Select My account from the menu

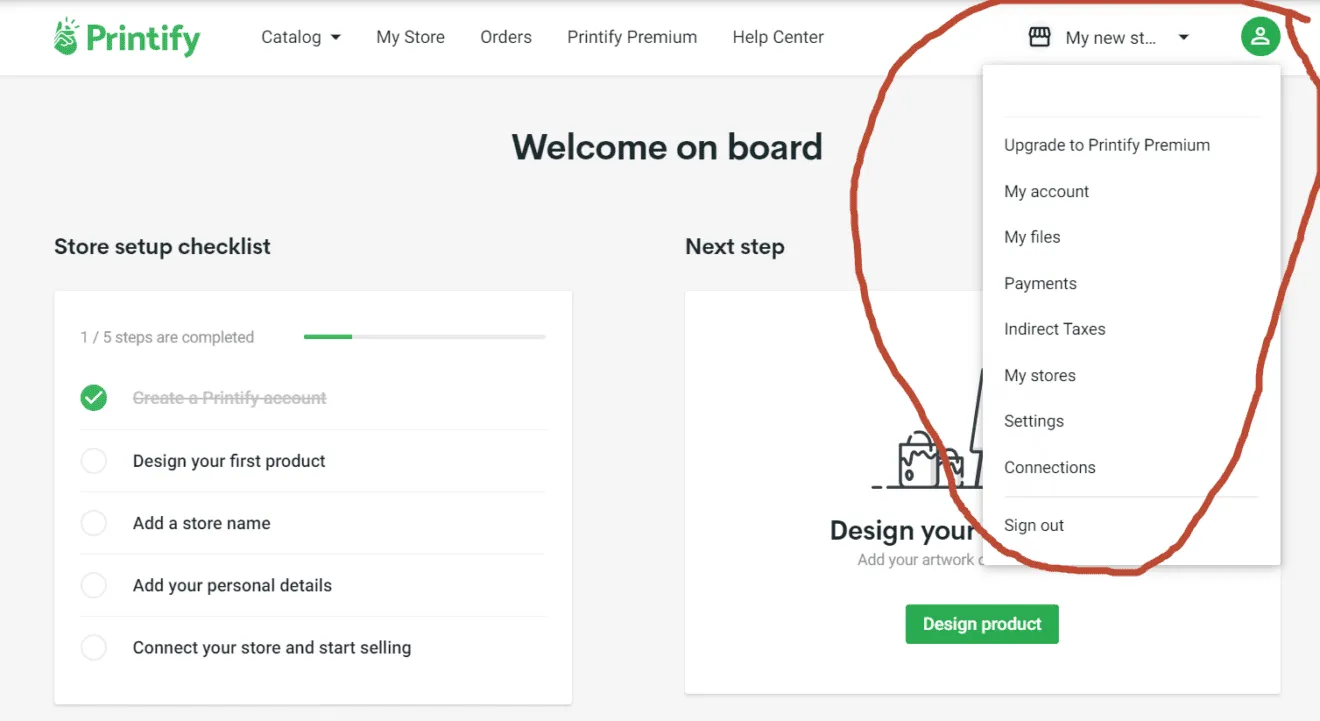point(1047,191)
